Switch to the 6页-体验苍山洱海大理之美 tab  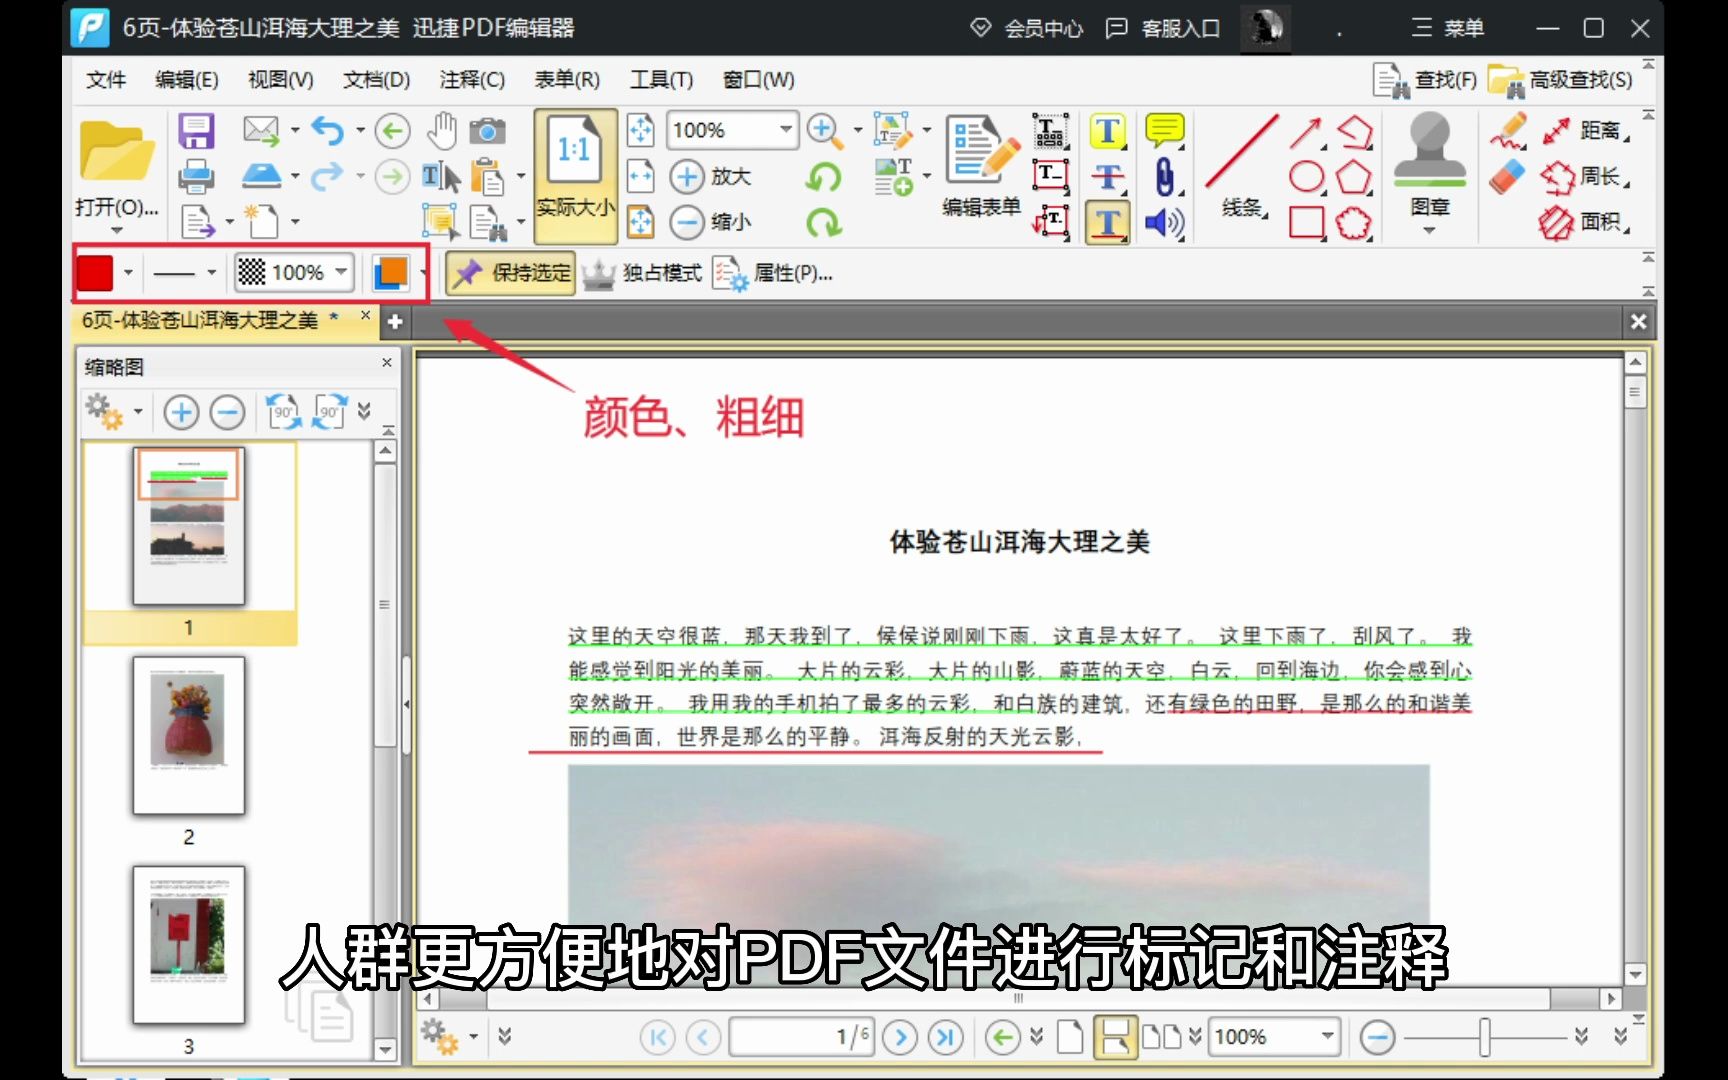click(200, 322)
